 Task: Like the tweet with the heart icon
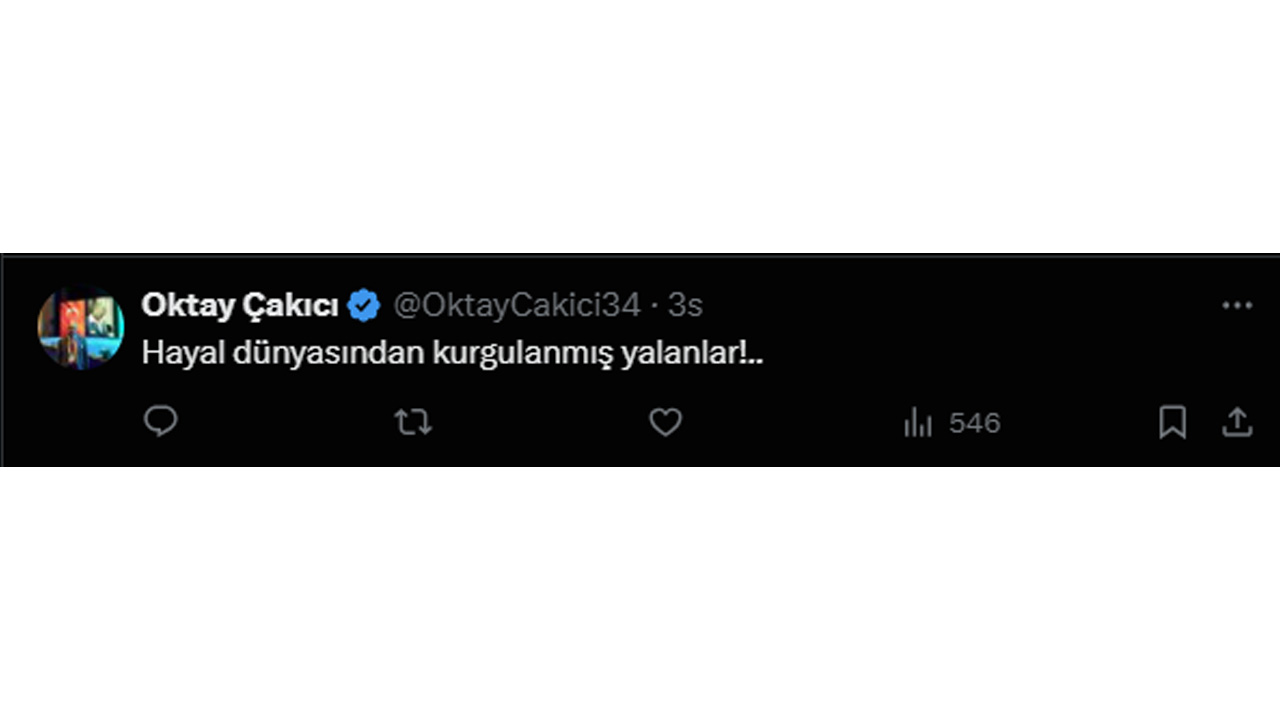pos(665,423)
